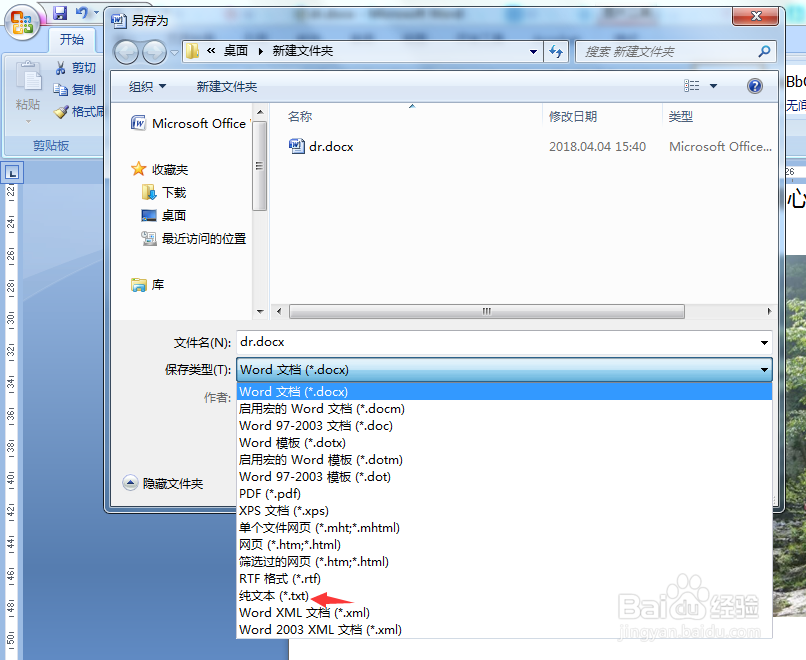This screenshot has width=806, height=660.
Task: Click the sidebar vertical scrollbar thumb
Action: click(x=260, y=166)
